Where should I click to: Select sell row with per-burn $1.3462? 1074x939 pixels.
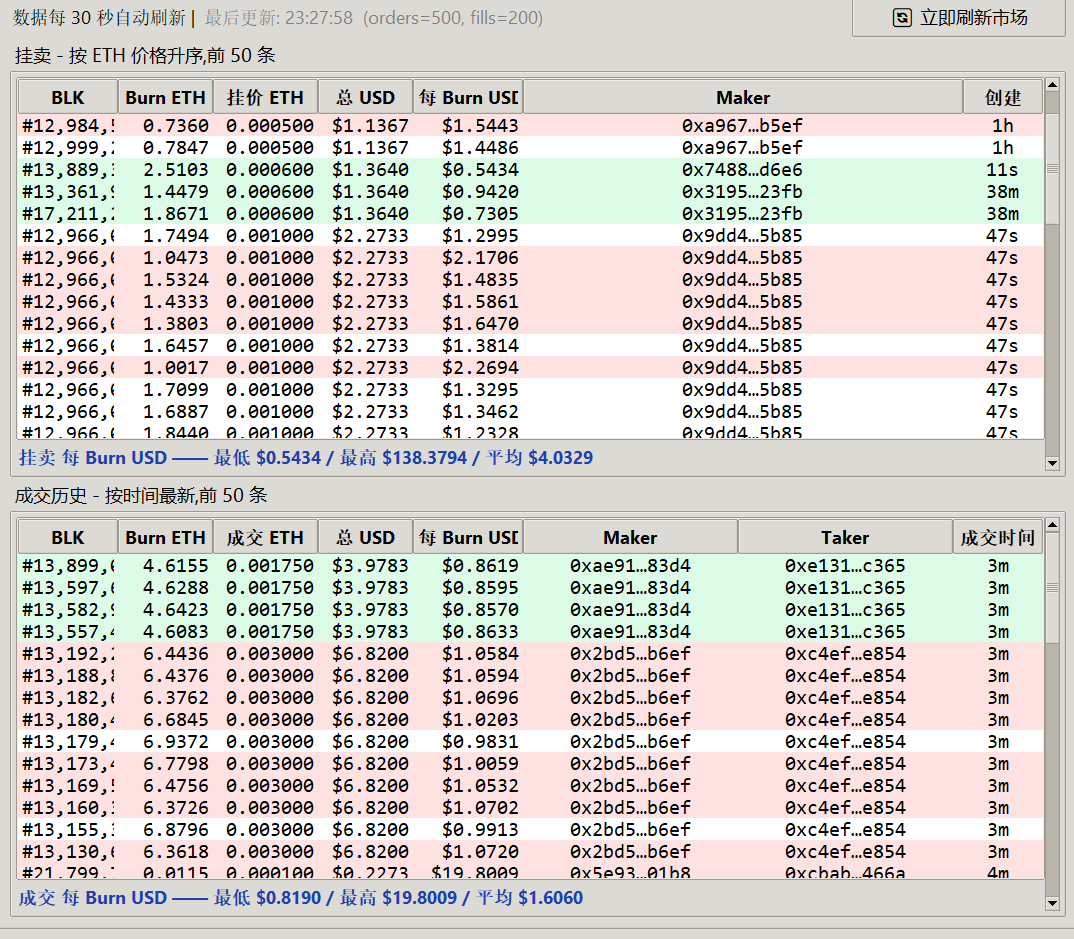click(x=531, y=412)
